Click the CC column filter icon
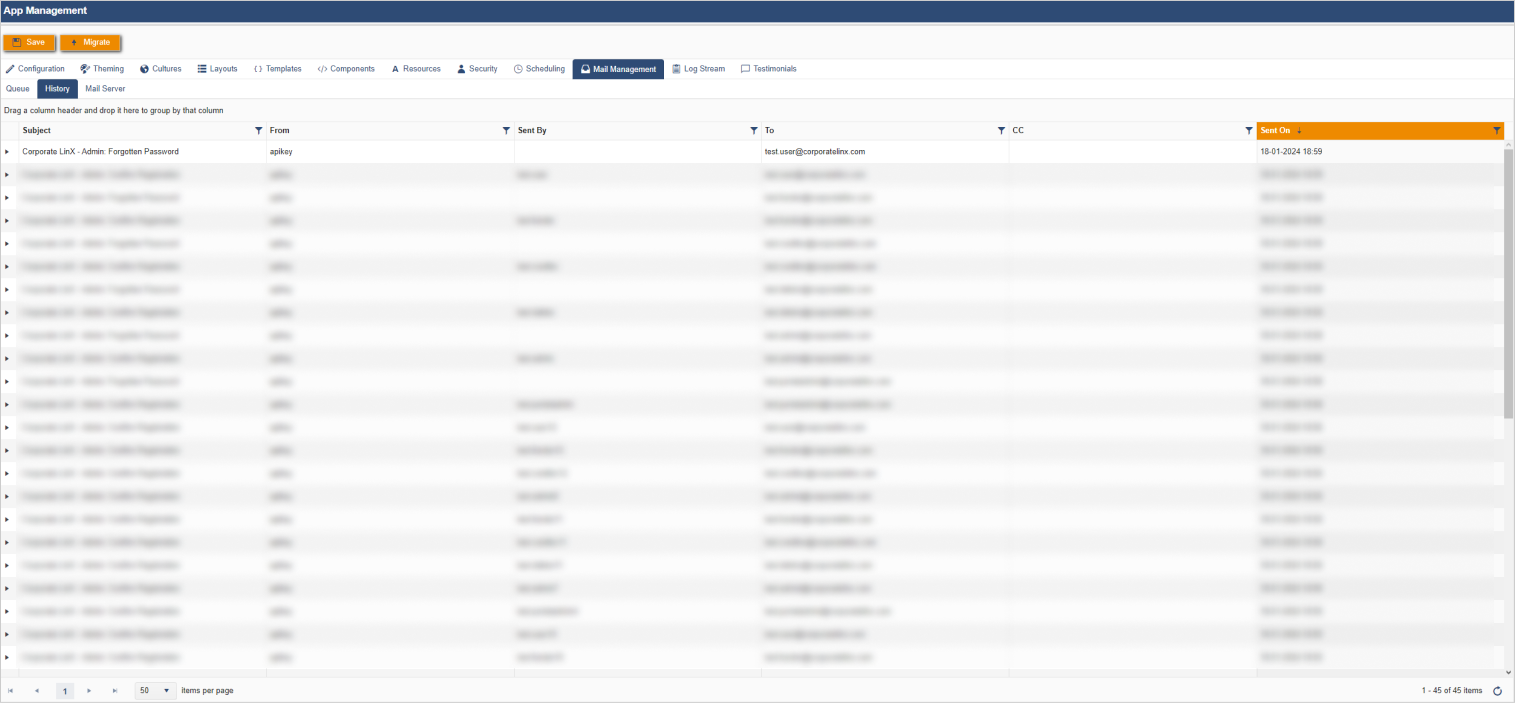 (1248, 131)
